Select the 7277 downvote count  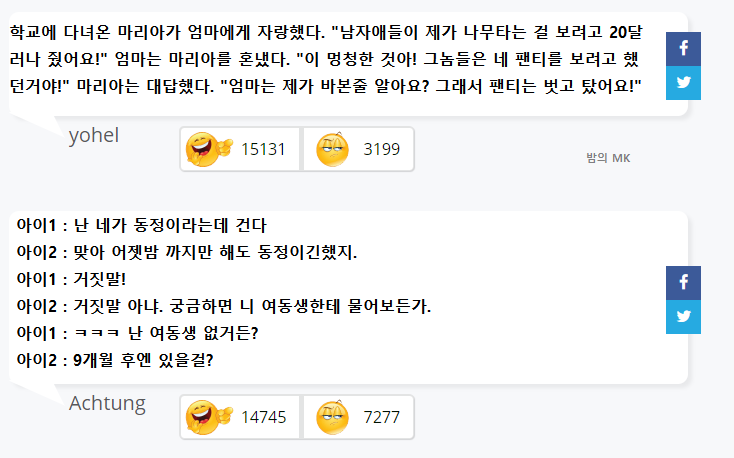click(382, 417)
